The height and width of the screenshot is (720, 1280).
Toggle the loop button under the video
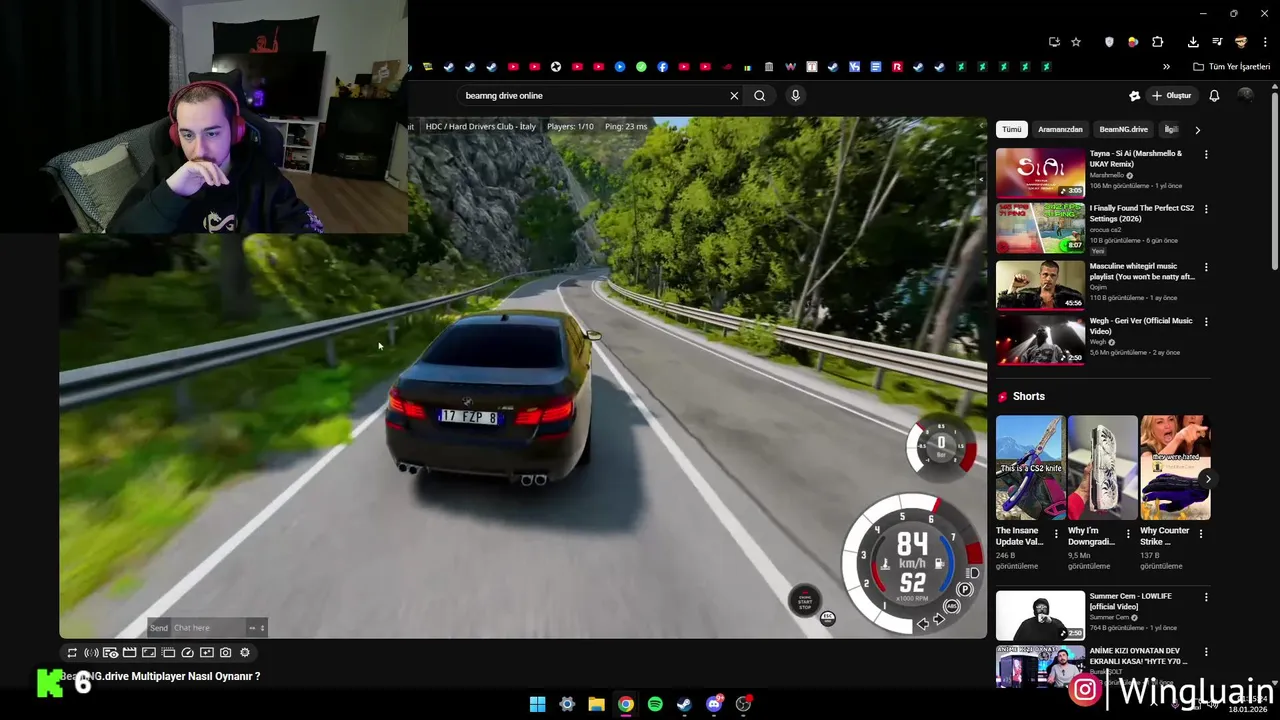point(72,653)
